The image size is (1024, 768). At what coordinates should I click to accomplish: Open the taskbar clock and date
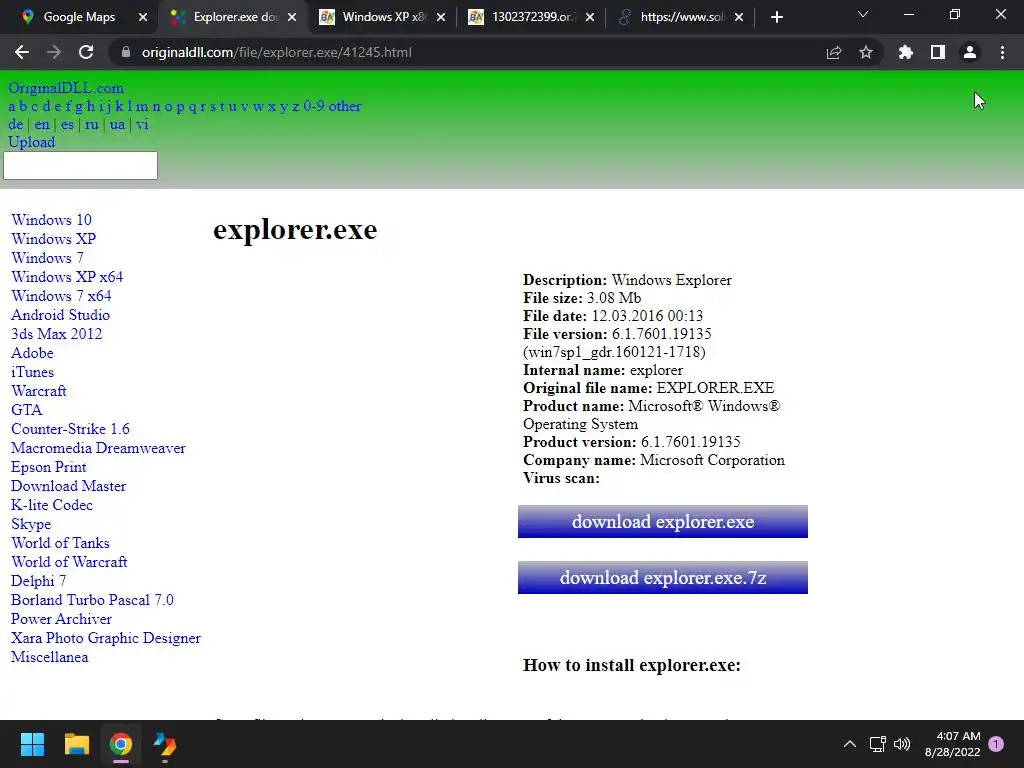pos(953,744)
